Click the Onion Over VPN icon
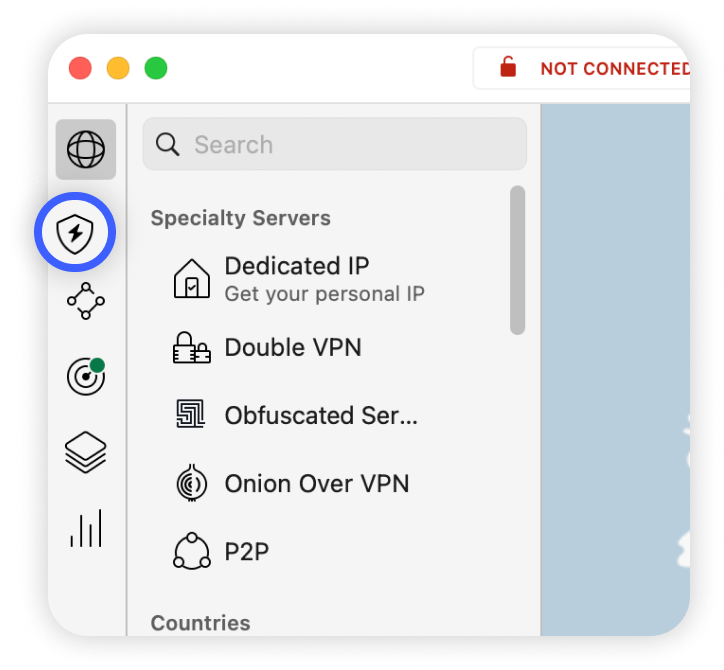Screen dimensions: 724x670 click(x=192, y=483)
